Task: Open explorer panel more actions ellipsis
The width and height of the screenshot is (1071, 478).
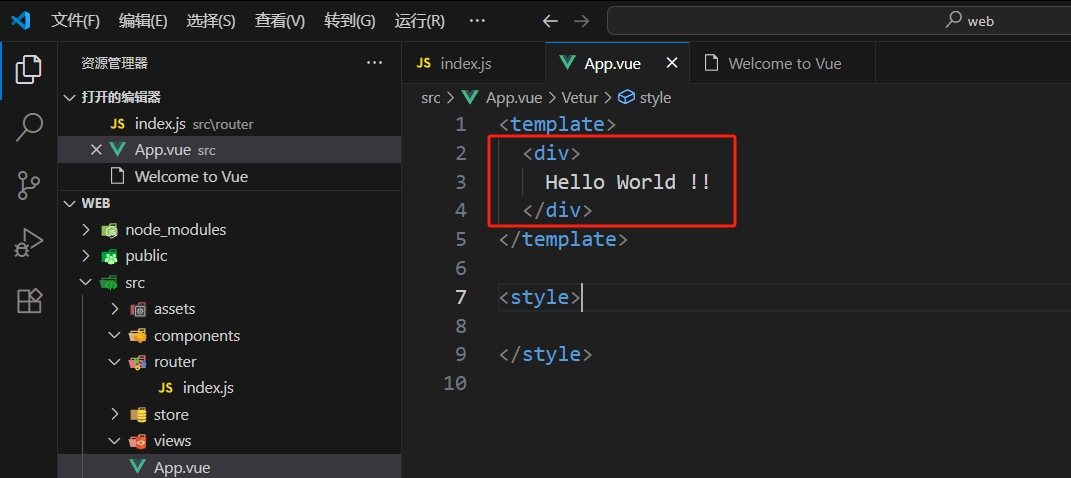Action: [375, 63]
